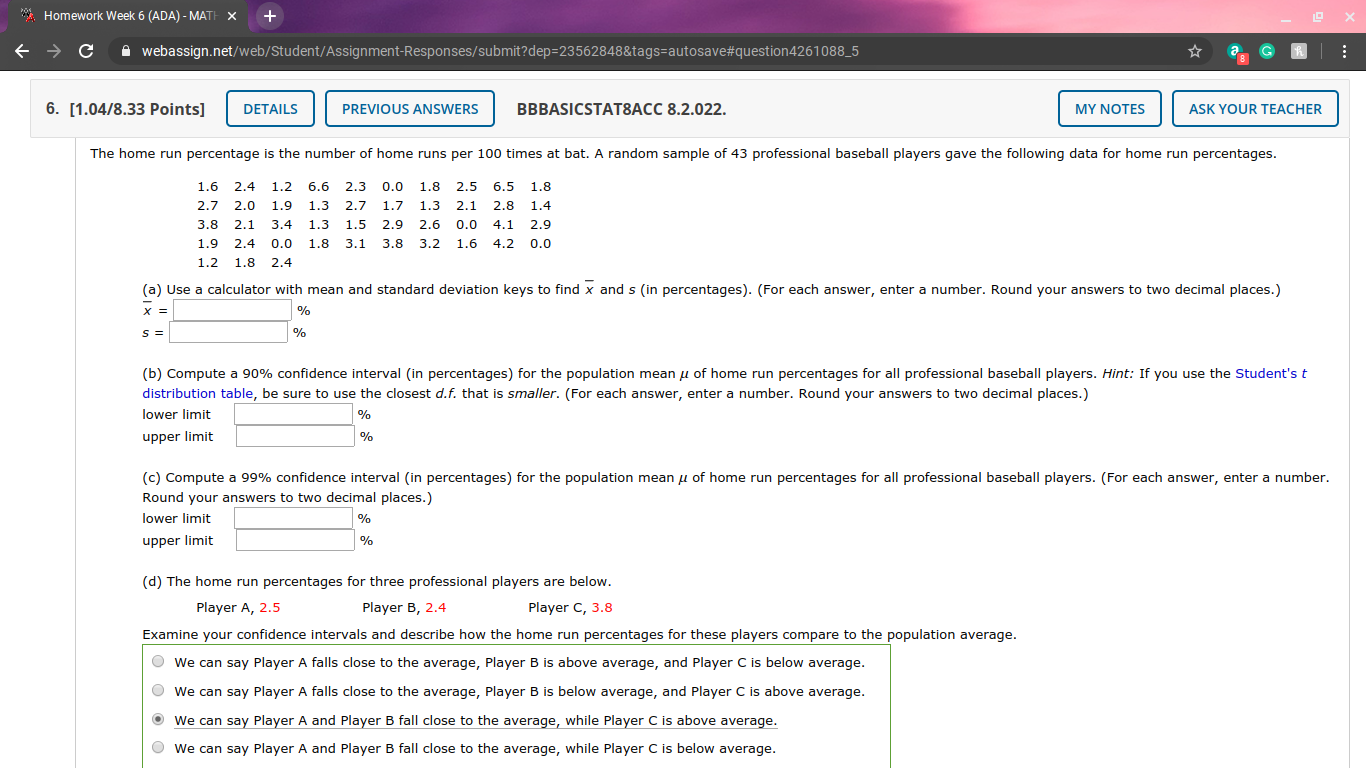This screenshot has width=1366, height=768.
Task: Select Player B is above average option
Action: (x=157, y=660)
